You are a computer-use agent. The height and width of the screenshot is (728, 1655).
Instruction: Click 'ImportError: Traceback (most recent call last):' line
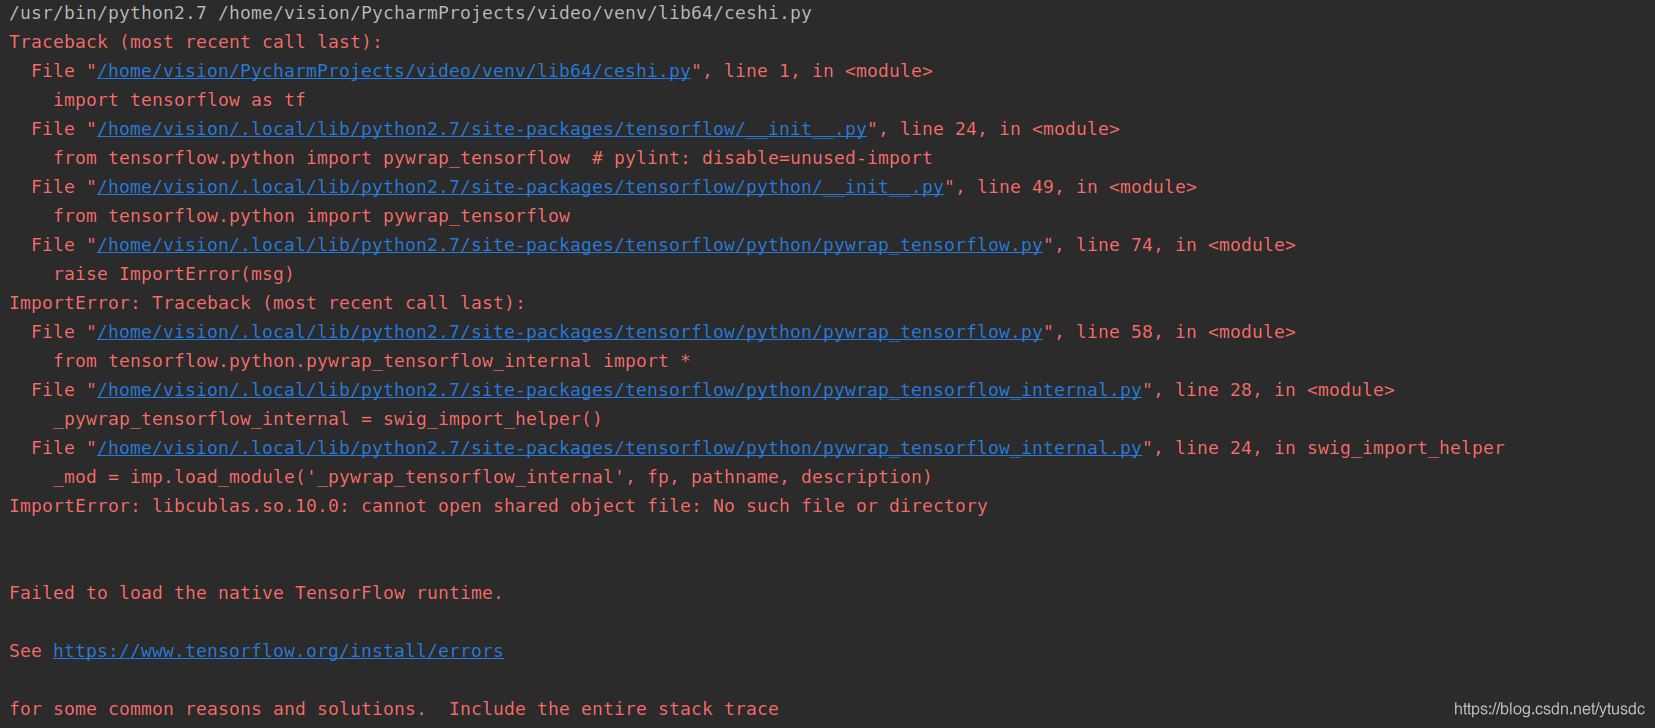click(267, 303)
